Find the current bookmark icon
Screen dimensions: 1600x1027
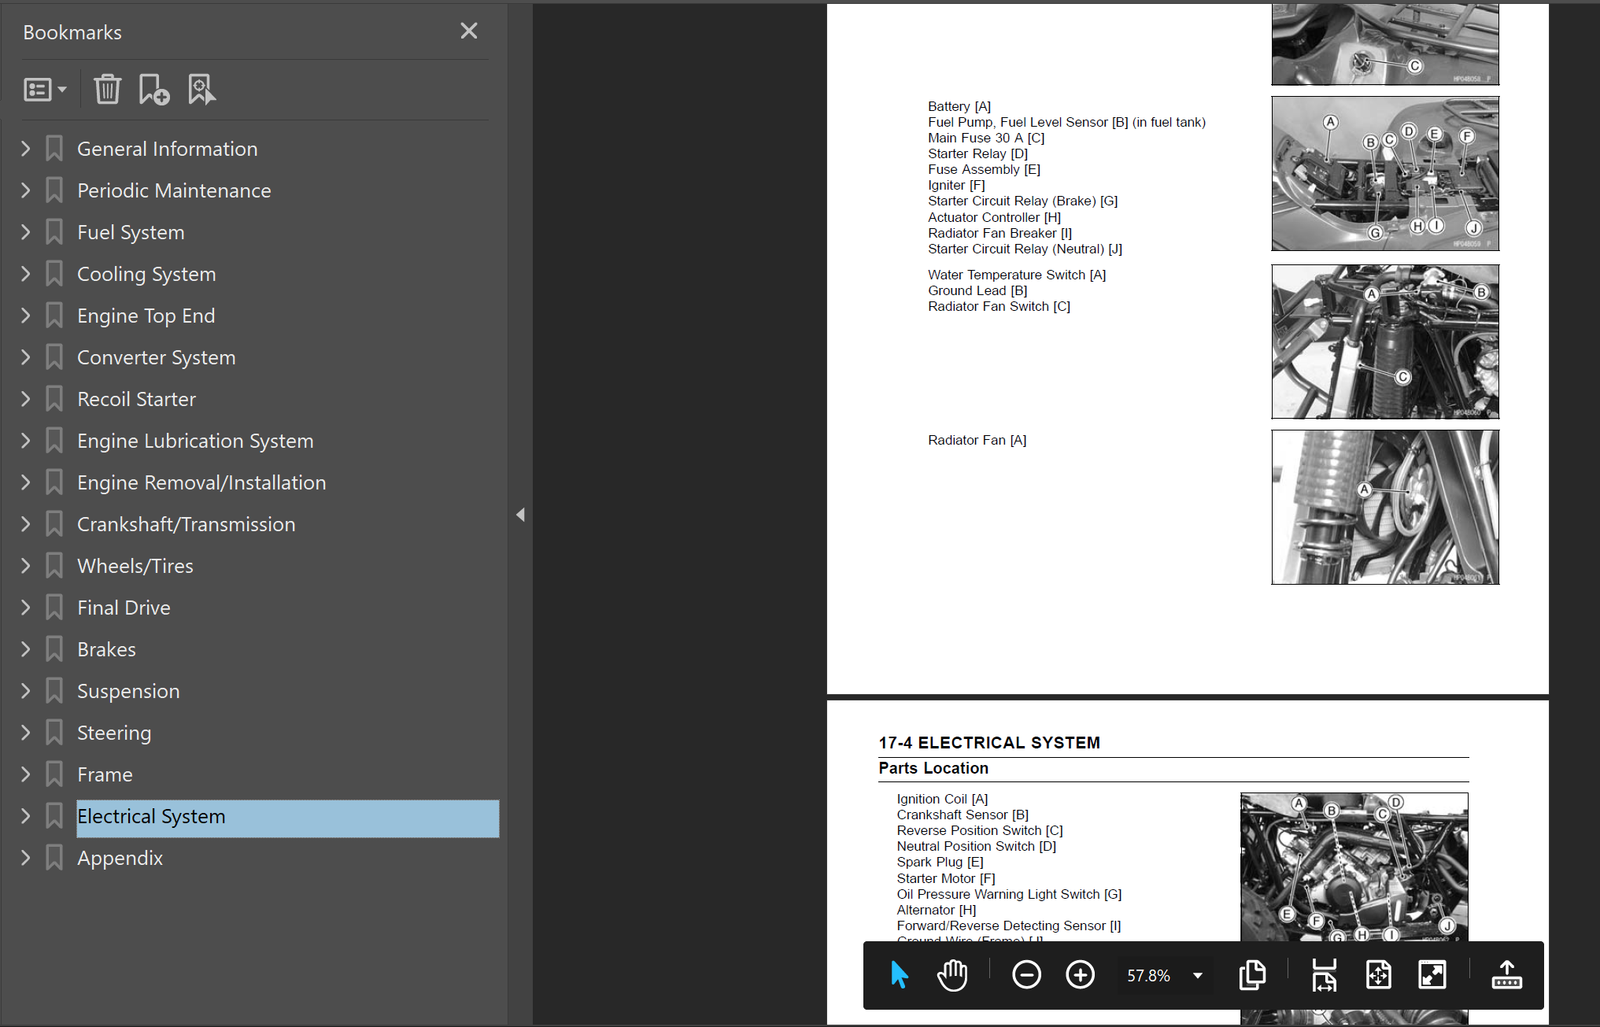201,89
